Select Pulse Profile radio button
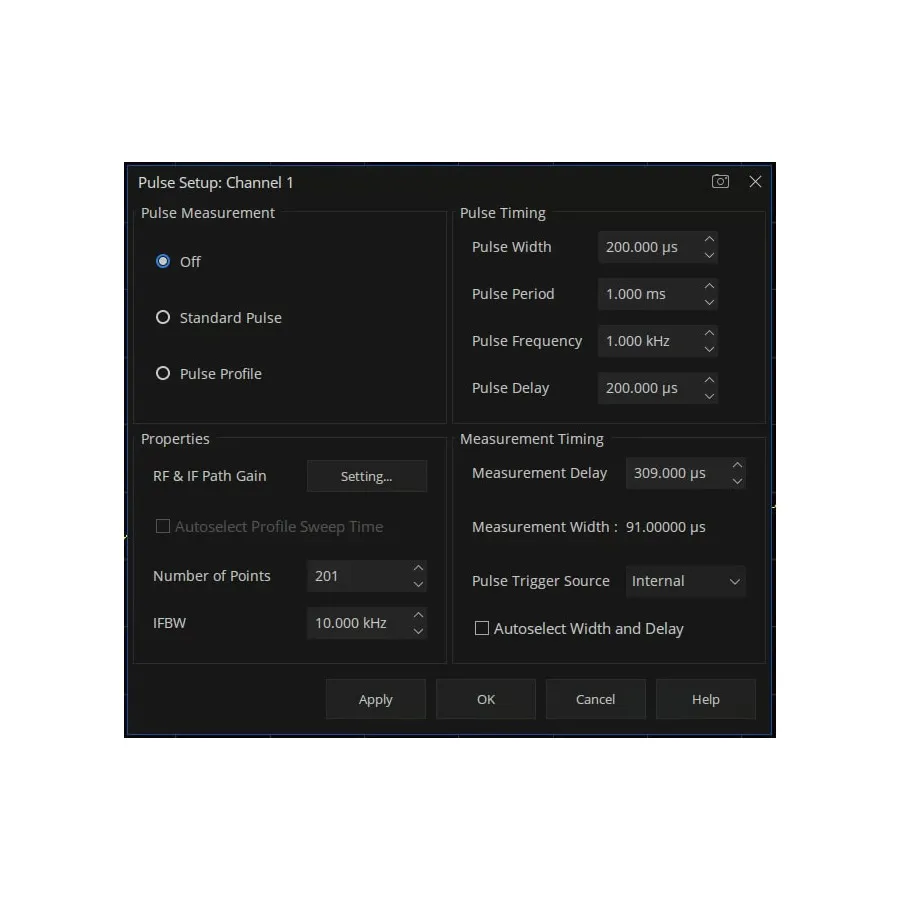900x900 pixels. [x=163, y=373]
